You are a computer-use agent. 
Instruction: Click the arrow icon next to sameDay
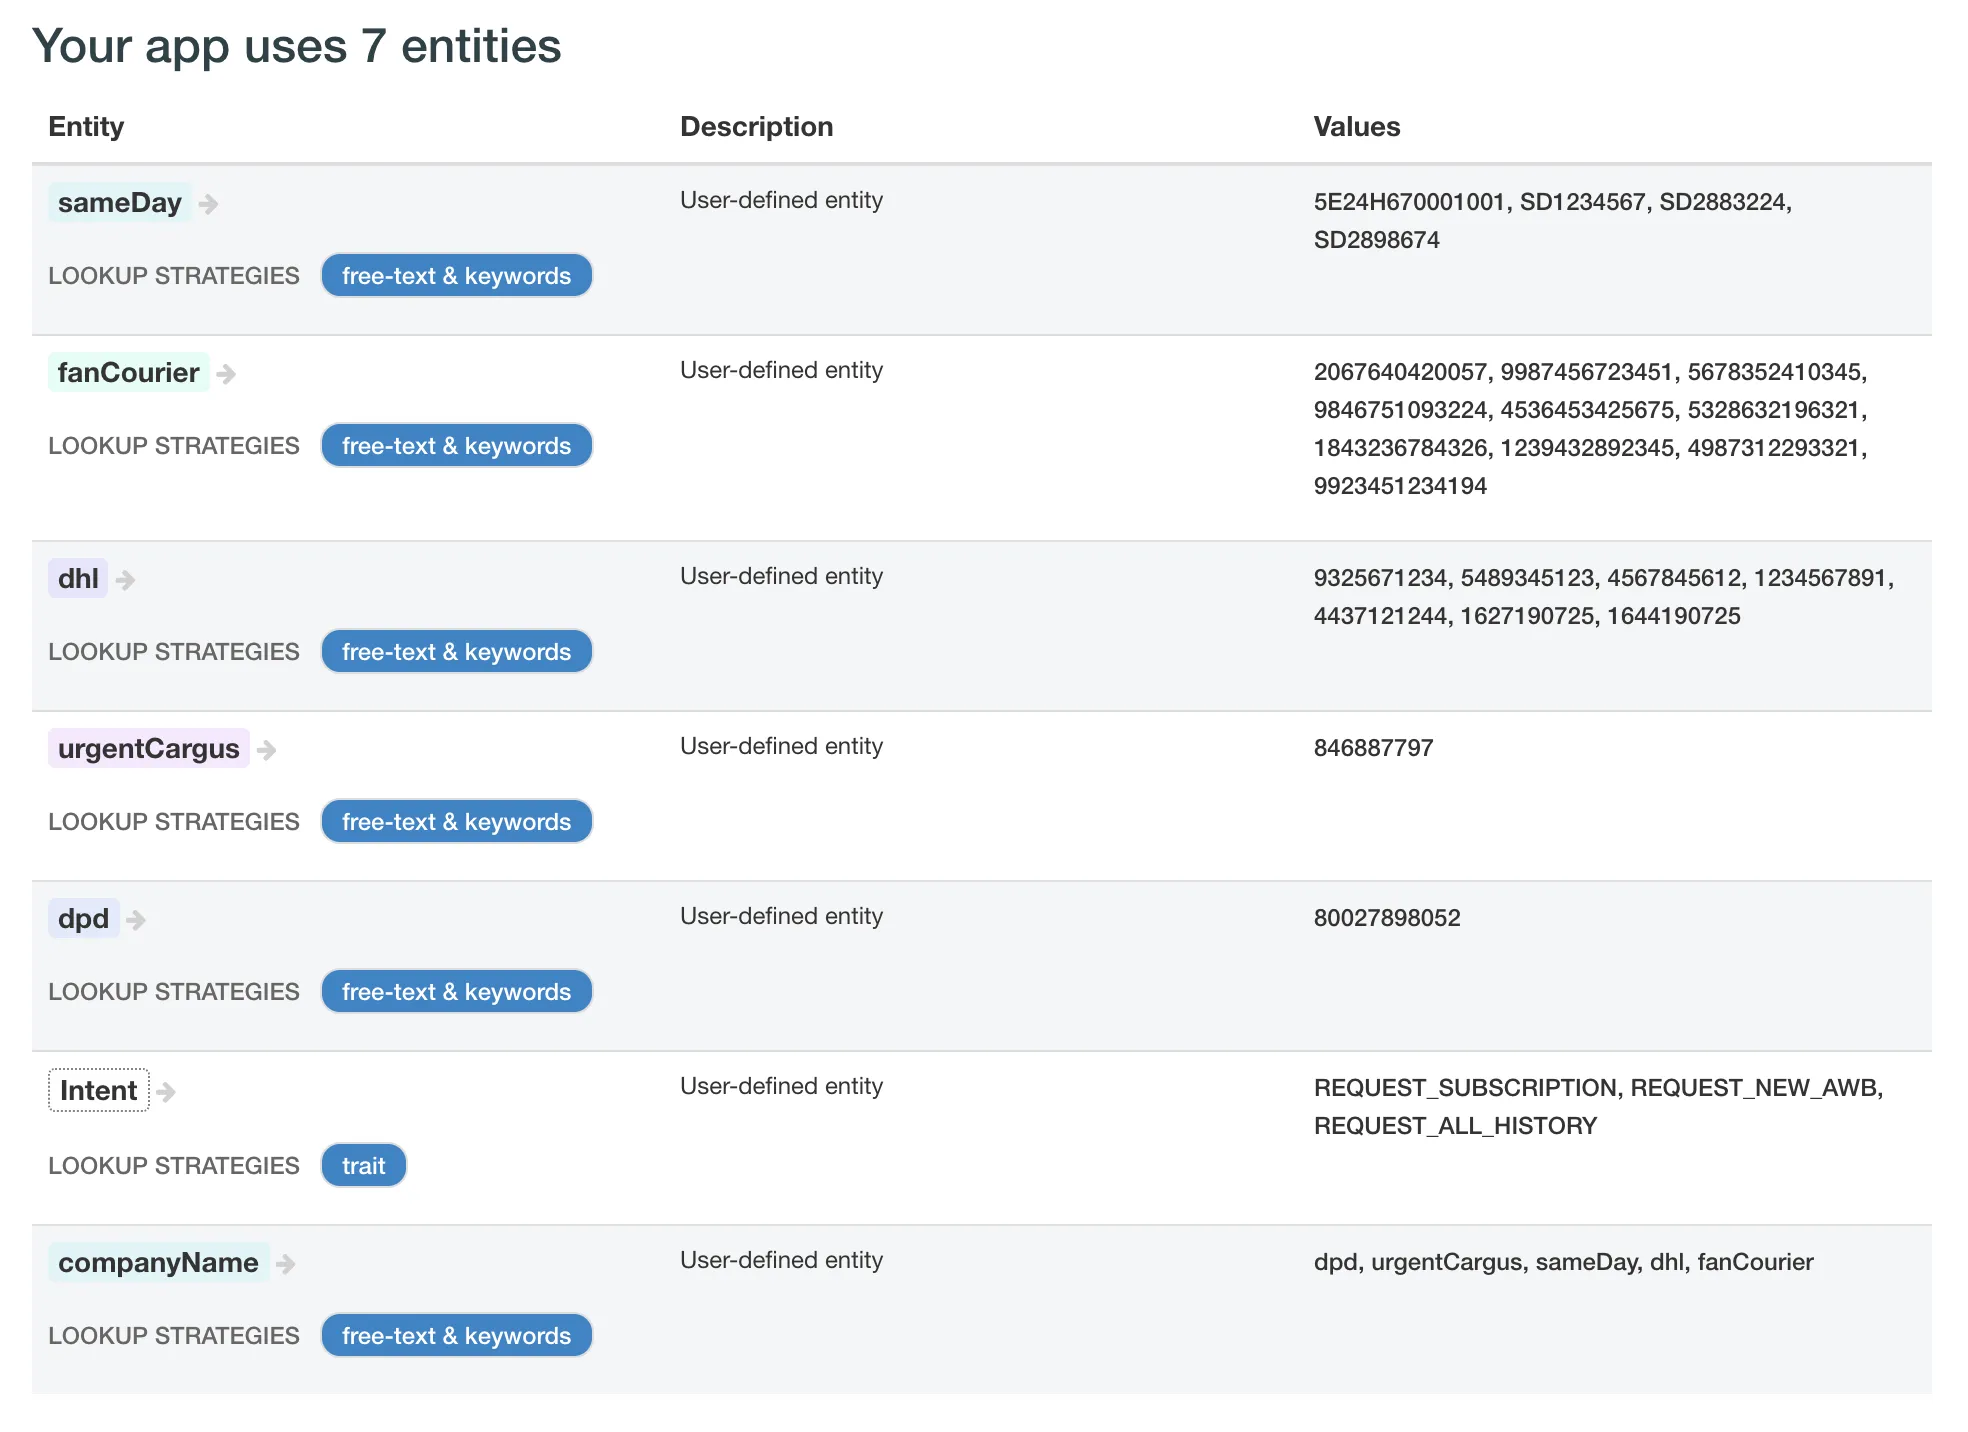208,204
